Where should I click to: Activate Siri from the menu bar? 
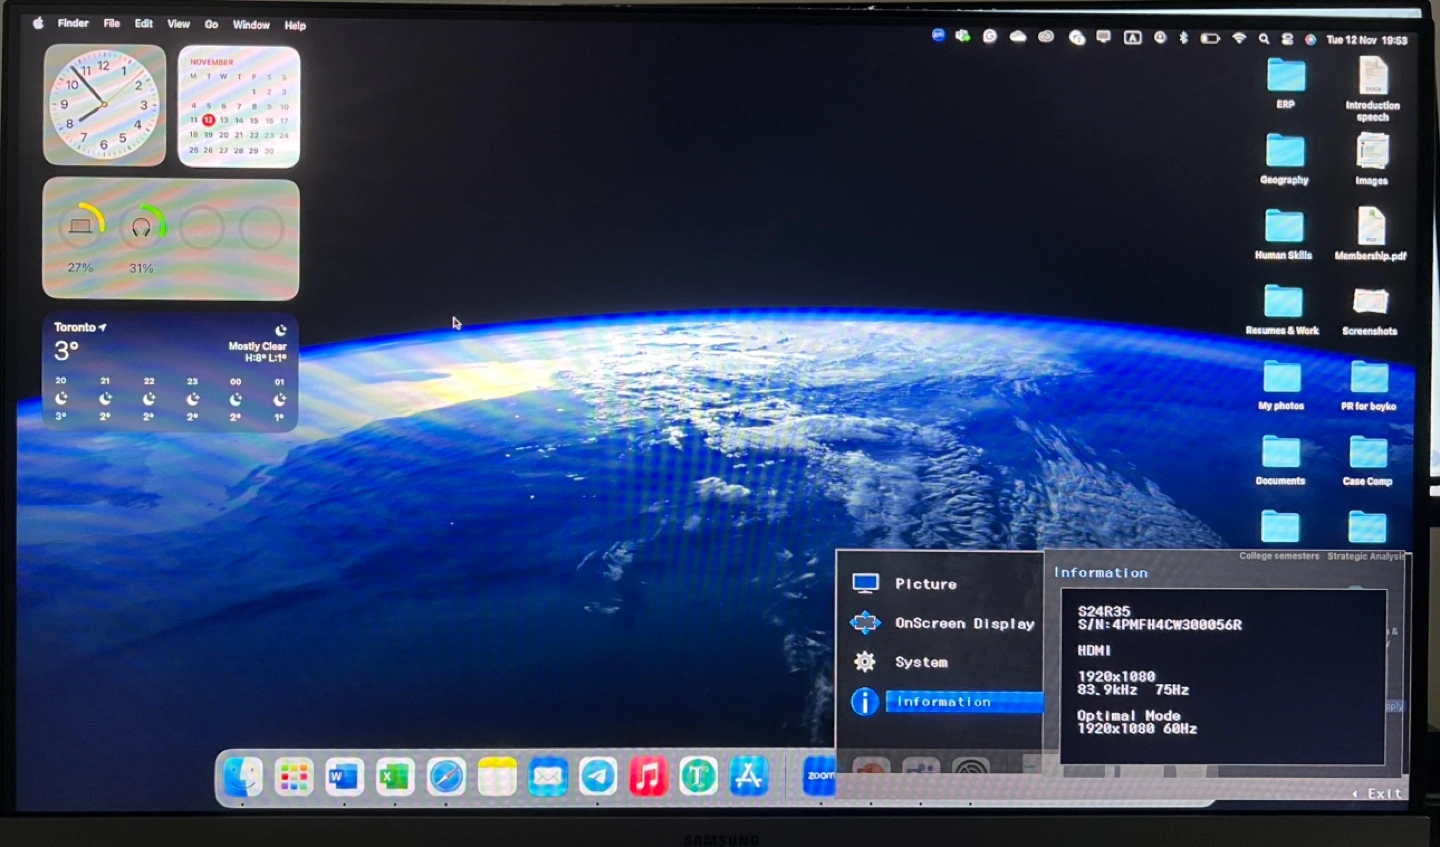coord(1310,40)
